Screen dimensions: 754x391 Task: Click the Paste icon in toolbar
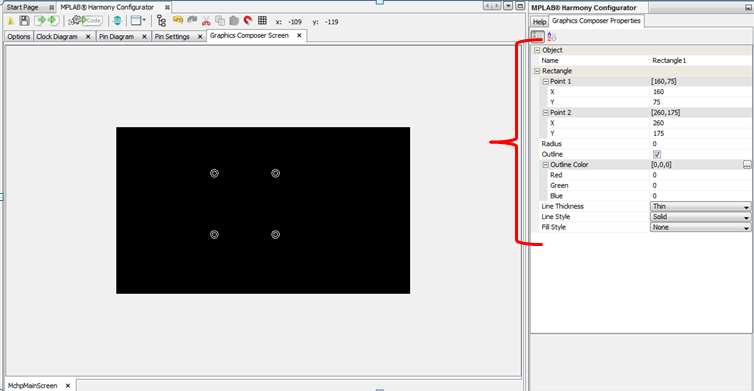tap(234, 21)
